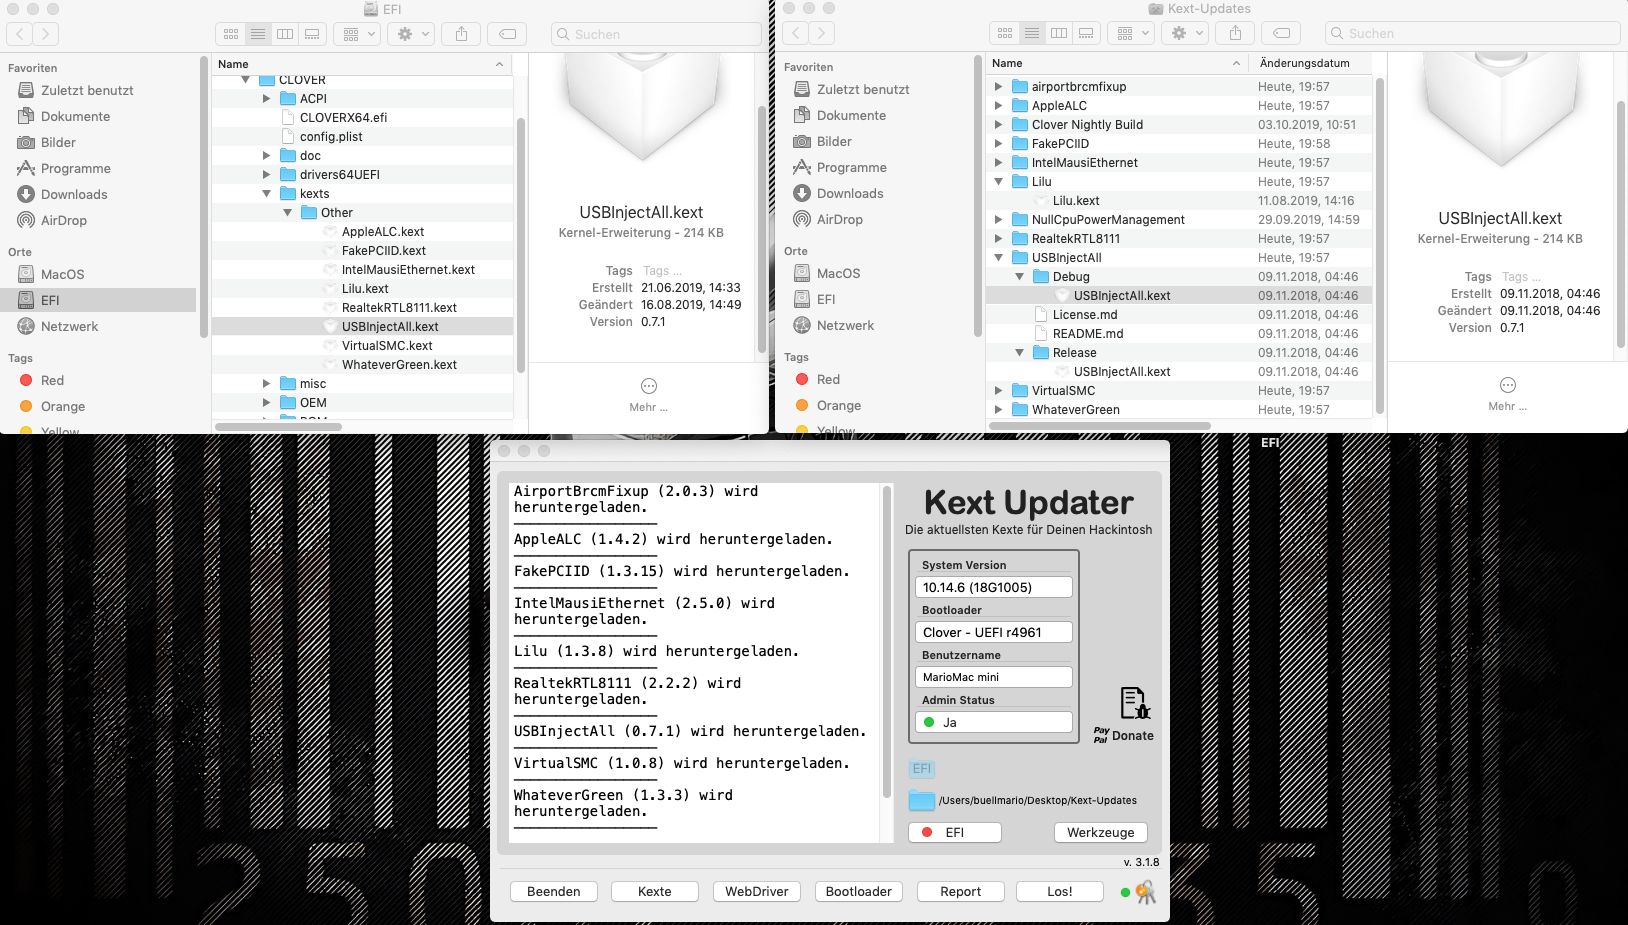Click the Kext-Updates folder icon in Kext Updater
Image resolution: width=1628 pixels, height=925 pixels.
tap(922, 801)
